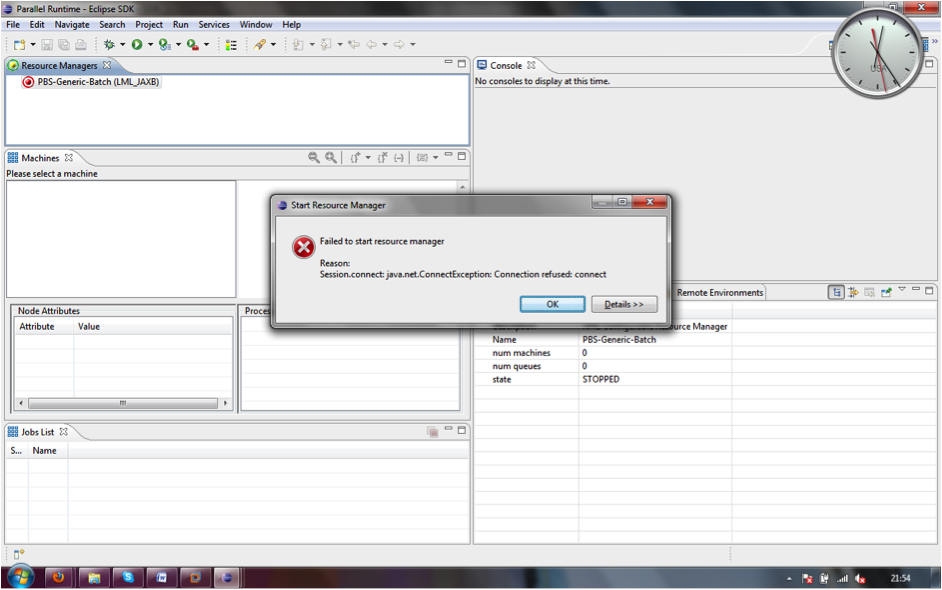Image resolution: width=942 pixels, height=590 pixels.
Task: Click OK in Start Resource Manager dialog
Action: (552, 305)
